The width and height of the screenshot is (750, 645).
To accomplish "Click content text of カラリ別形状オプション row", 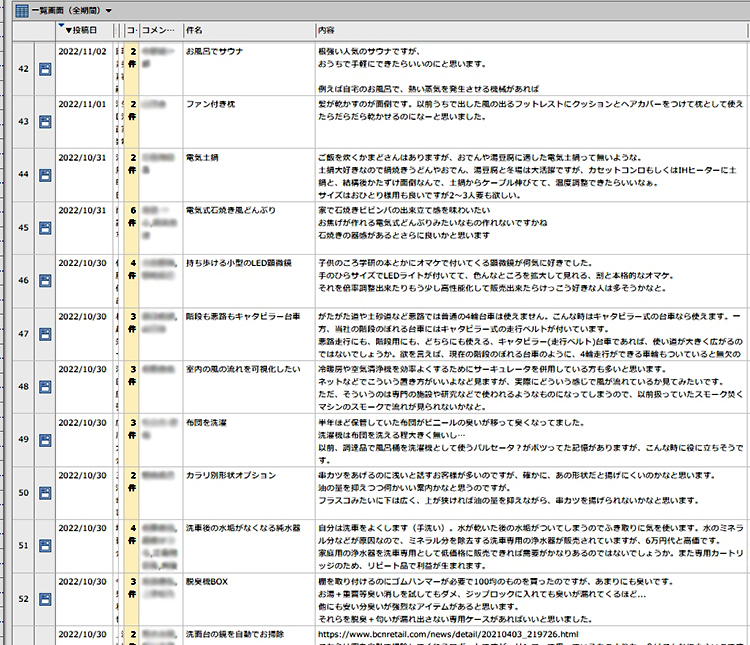I will [x=518, y=488].
